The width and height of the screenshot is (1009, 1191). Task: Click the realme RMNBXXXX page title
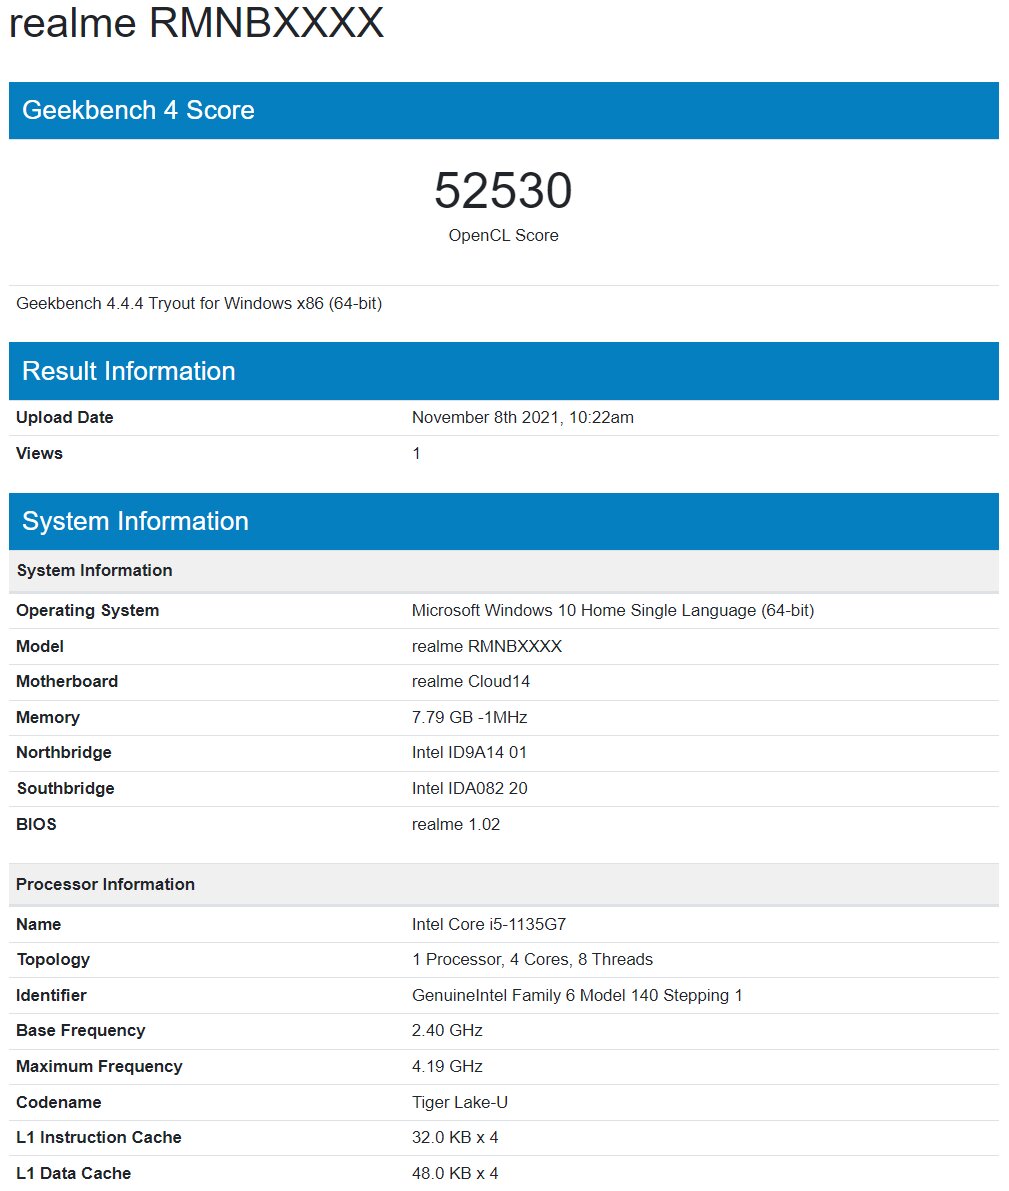coord(196,22)
